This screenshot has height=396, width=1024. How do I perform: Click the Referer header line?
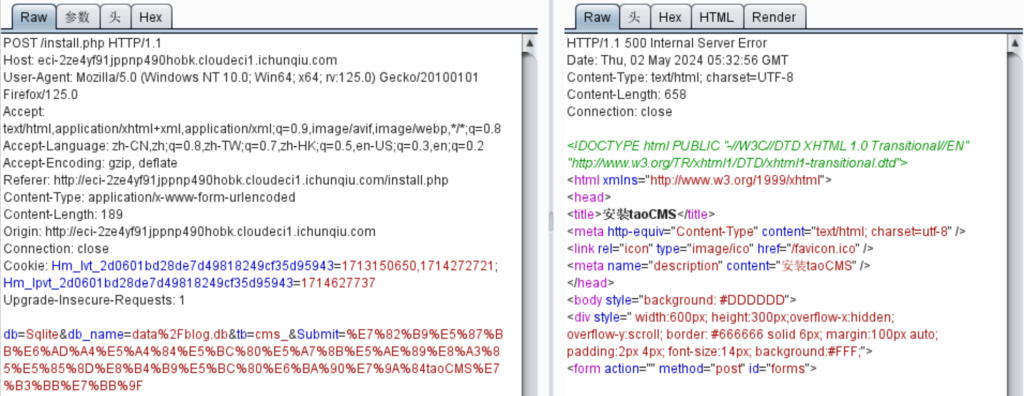[226, 180]
